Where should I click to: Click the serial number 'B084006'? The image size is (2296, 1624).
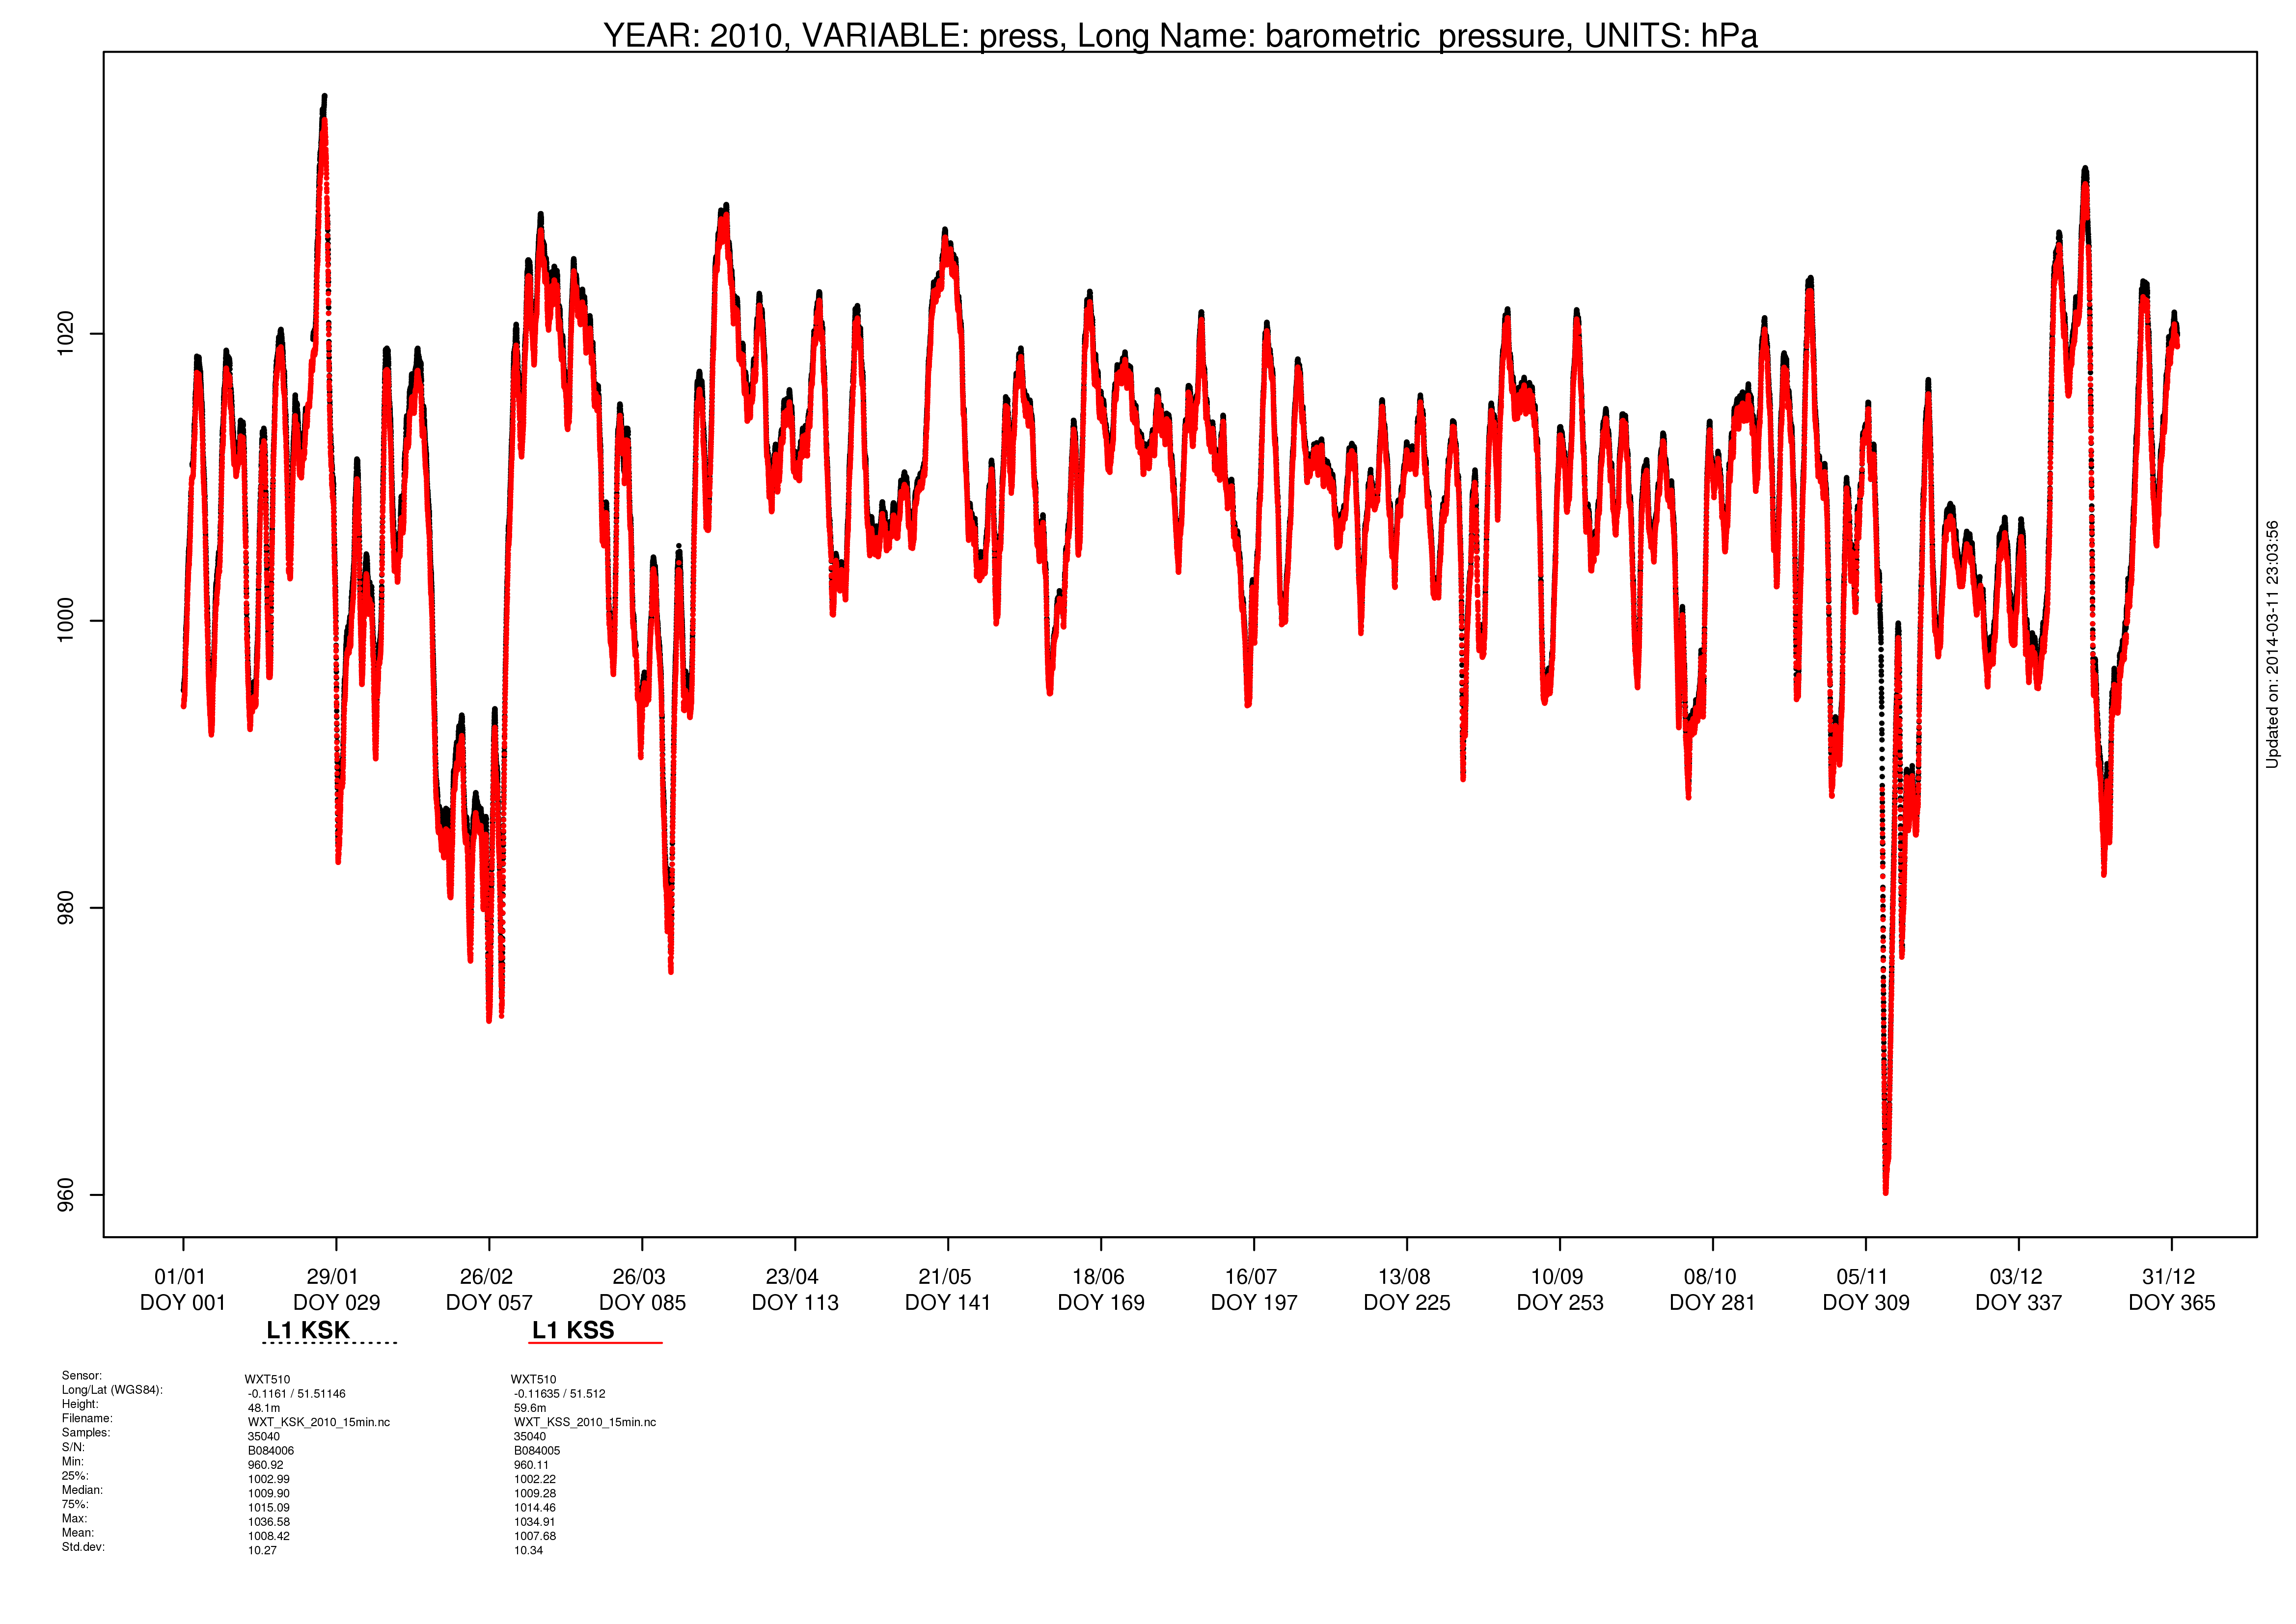[271, 1451]
